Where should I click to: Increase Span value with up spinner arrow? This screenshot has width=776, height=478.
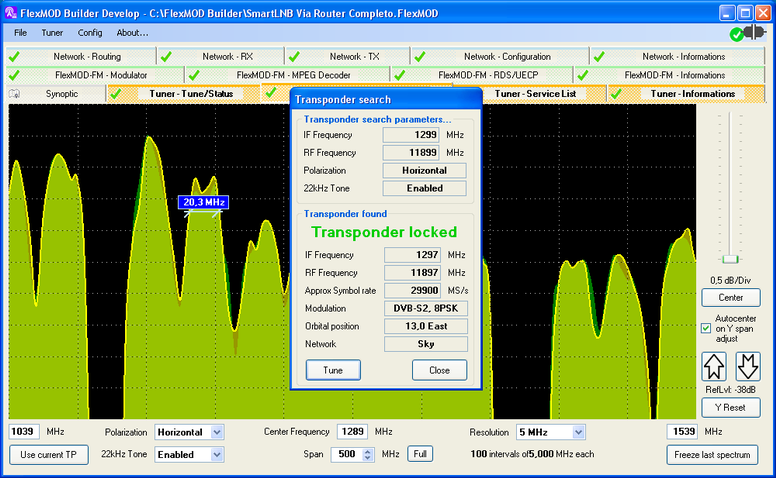coord(367,451)
